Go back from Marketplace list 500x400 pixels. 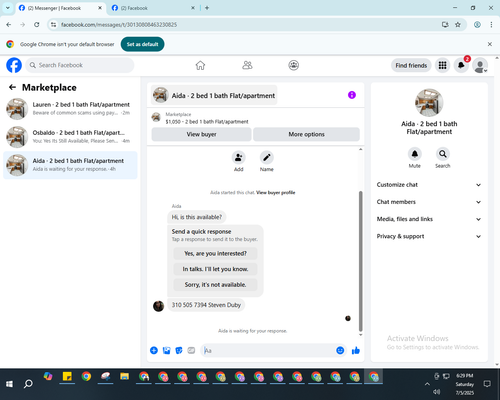tap(12, 87)
